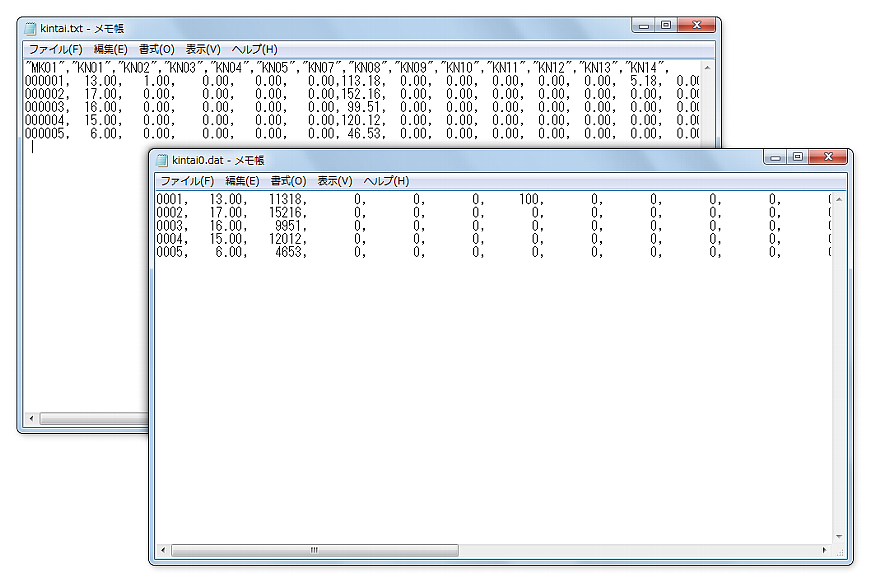Viewport: 869px width, 581px height.
Task: Click left scroll arrow in kintai.txt window
Action: click(30, 418)
